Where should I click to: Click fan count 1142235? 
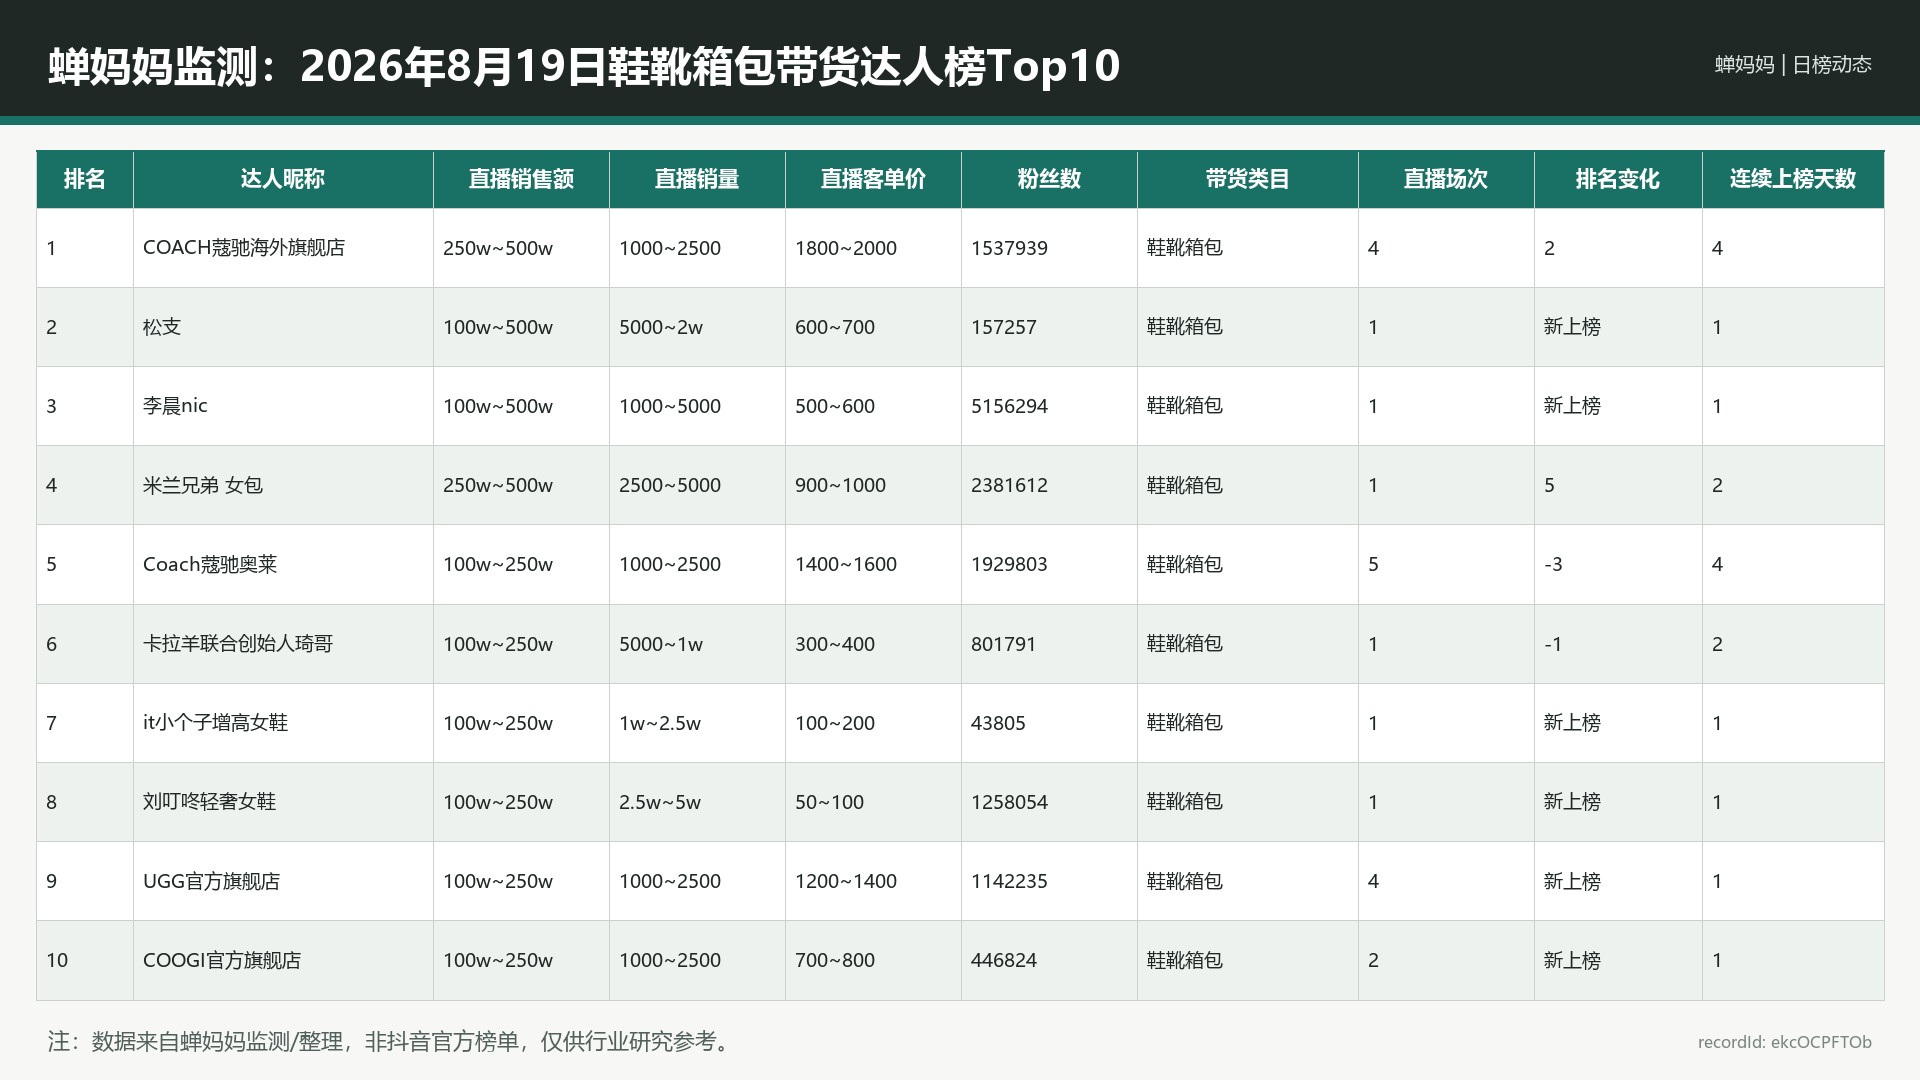tap(1009, 881)
